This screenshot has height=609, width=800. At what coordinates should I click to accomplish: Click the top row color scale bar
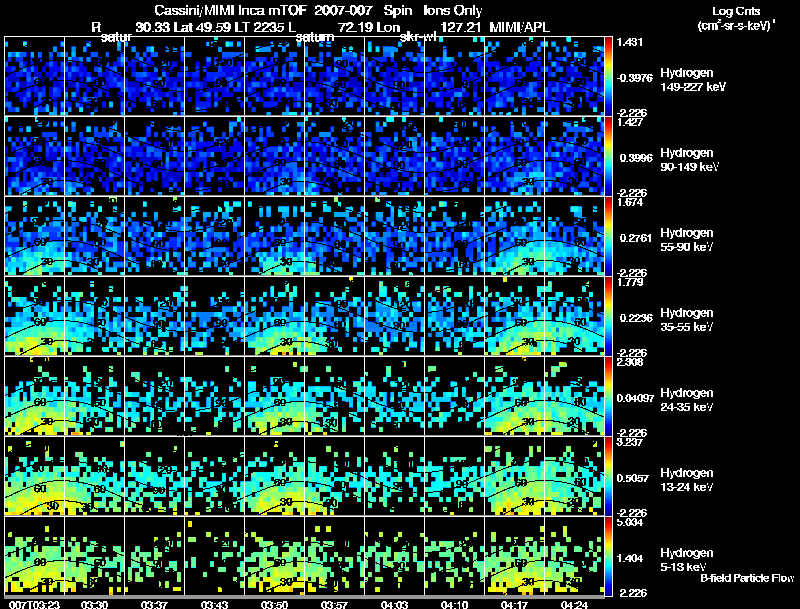(608, 76)
